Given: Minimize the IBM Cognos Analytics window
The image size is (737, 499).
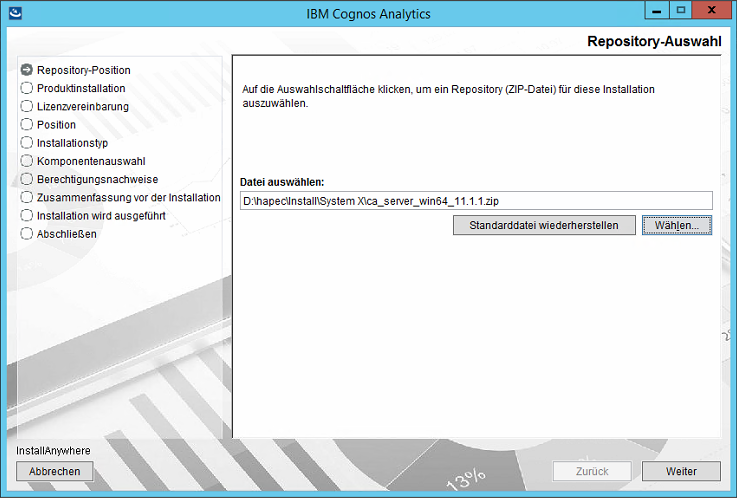Looking at the screenshot, I should tap(655, 10).
